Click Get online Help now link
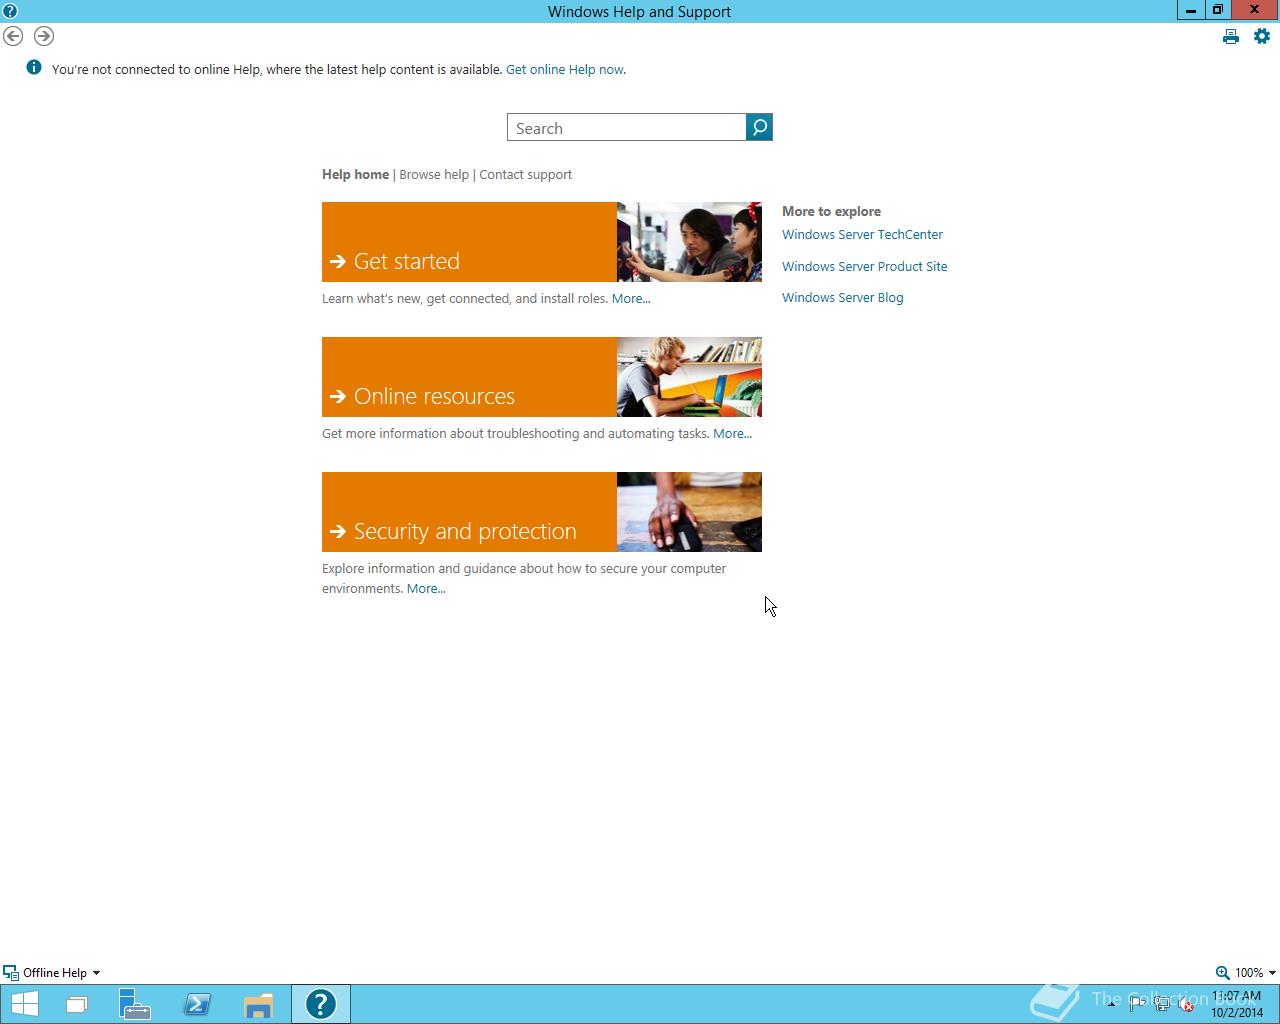This screenshot has width=1280, height=1024. point(564,69)
